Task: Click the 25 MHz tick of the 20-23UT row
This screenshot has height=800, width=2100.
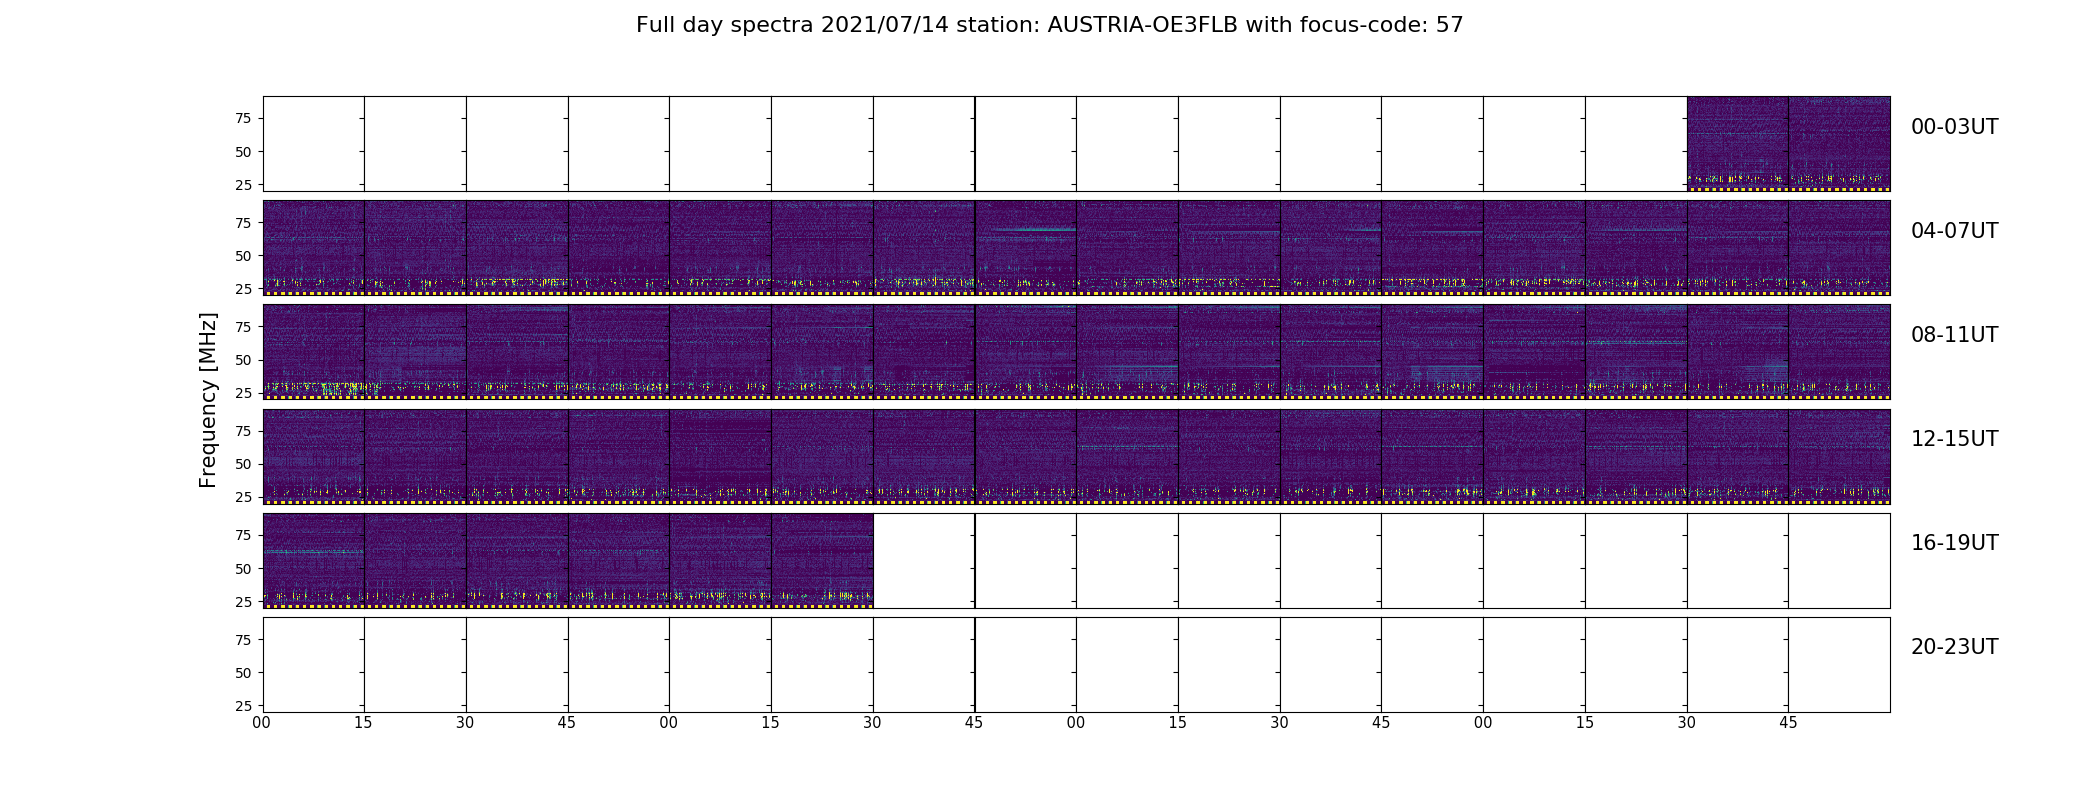Action: point(243,706)
